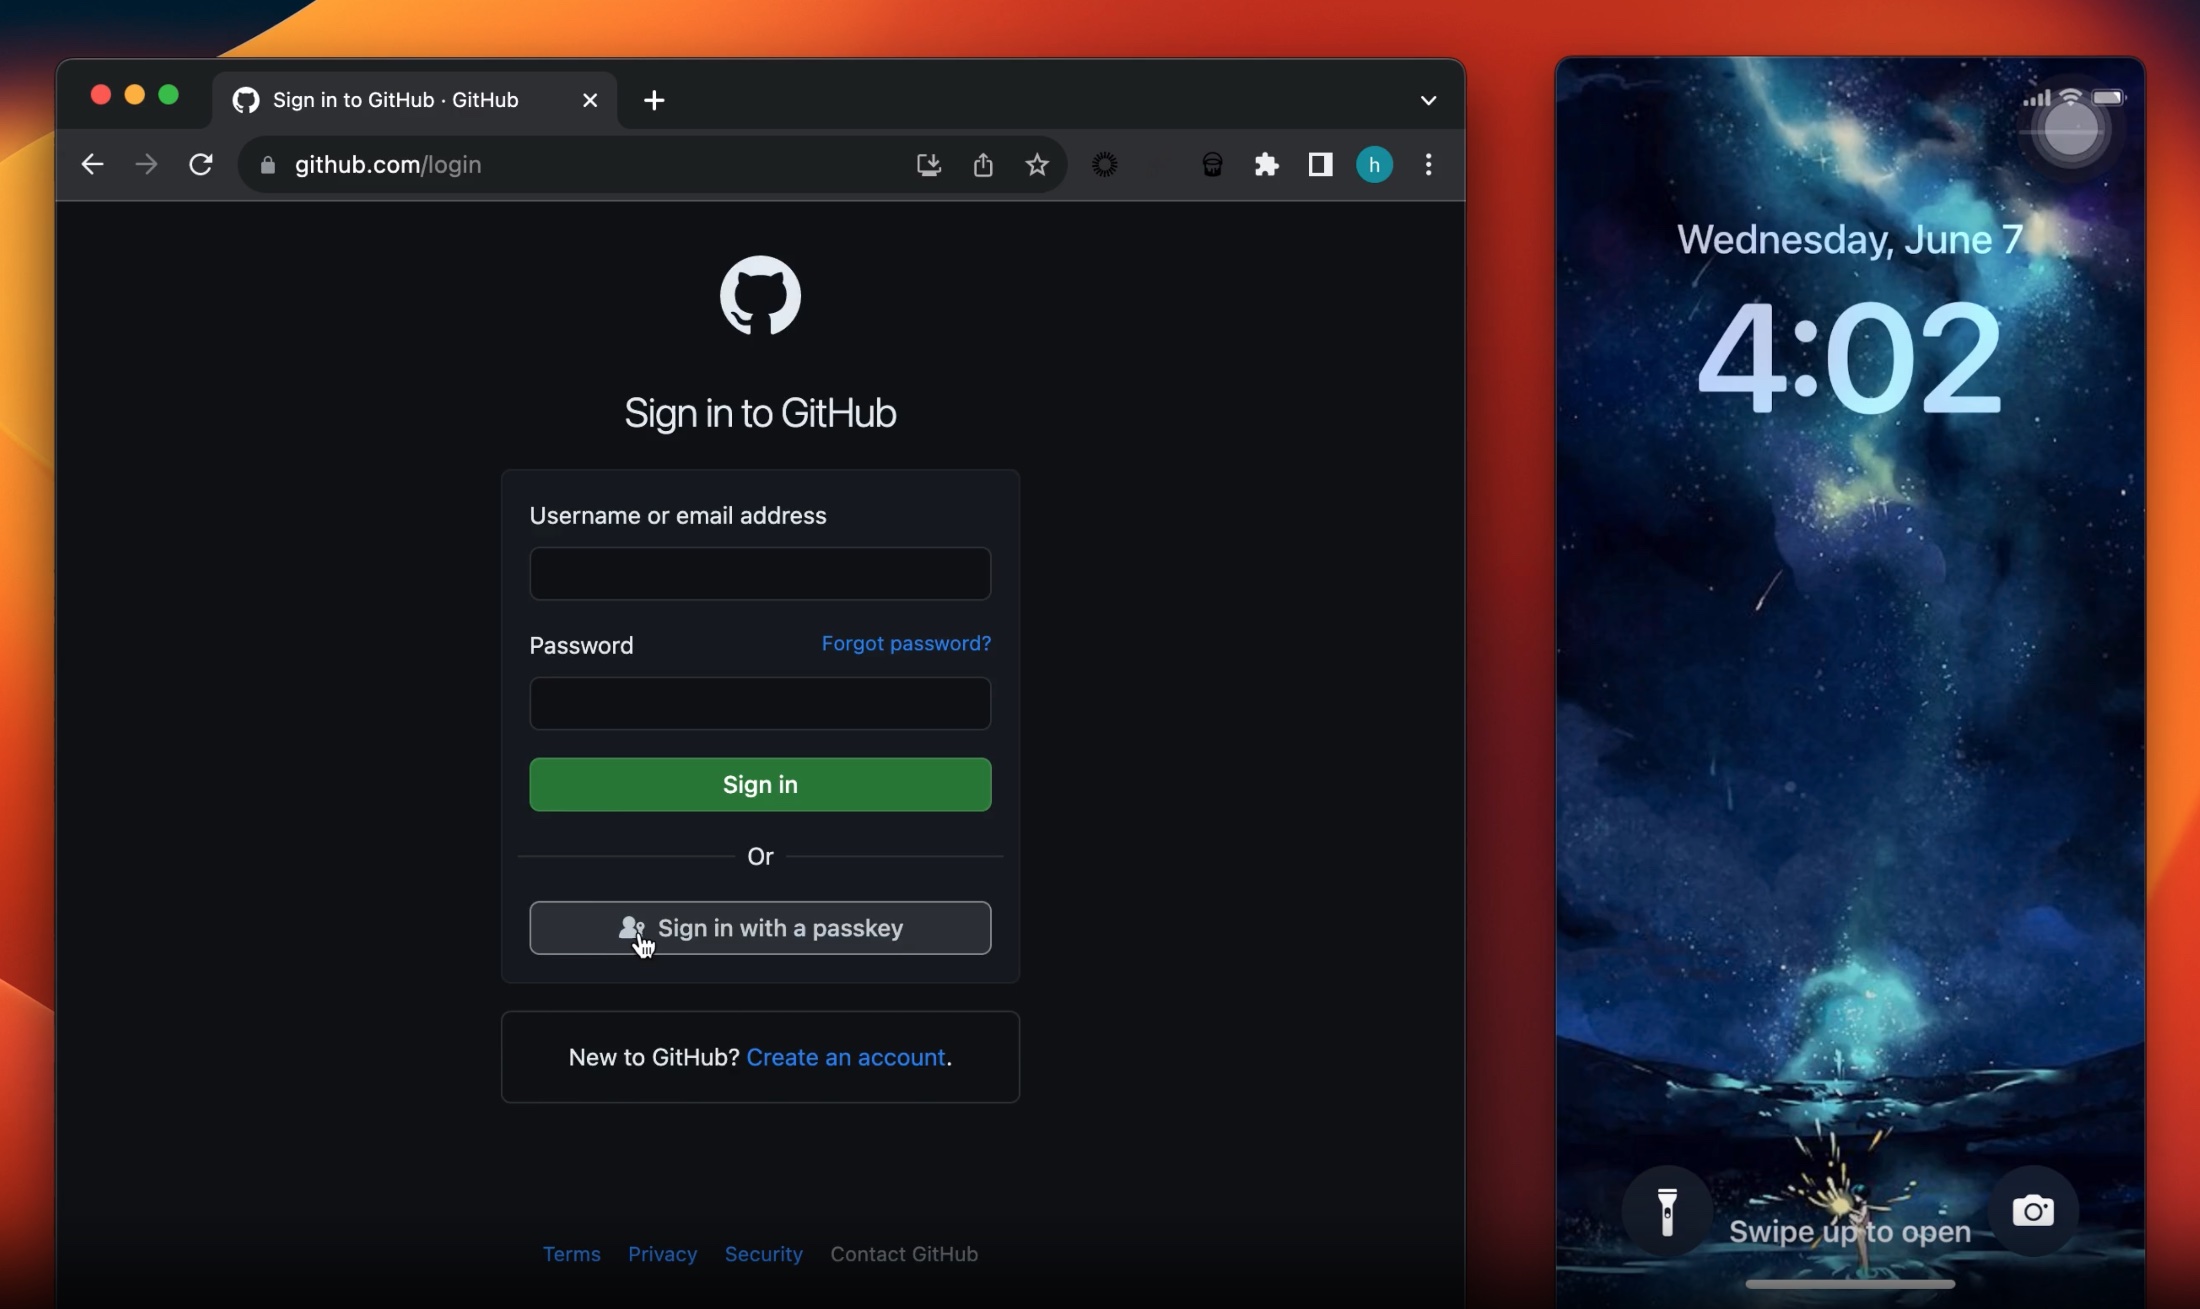2200x1309 pixels.
Task: Click the 'Username or email address' label
Action: point(677,516)
